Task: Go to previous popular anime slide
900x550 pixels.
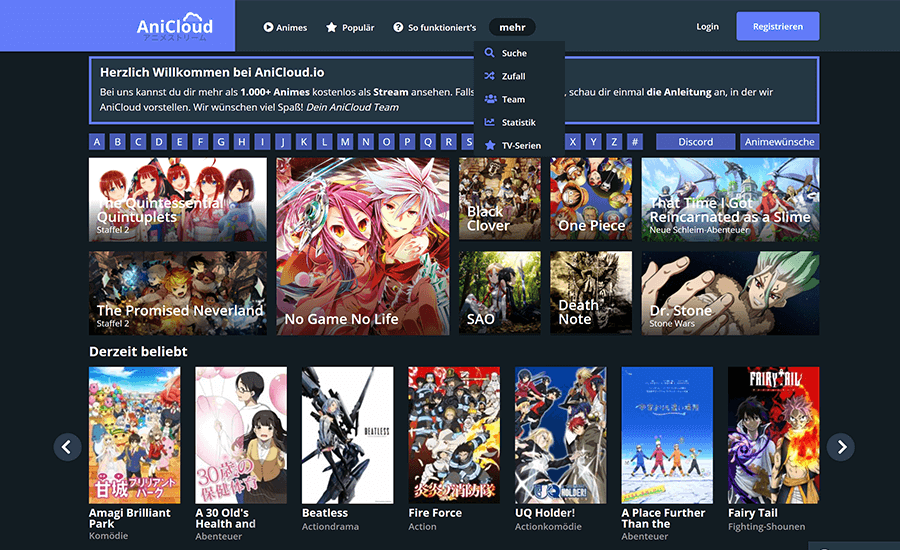Action: click(67, 447)
